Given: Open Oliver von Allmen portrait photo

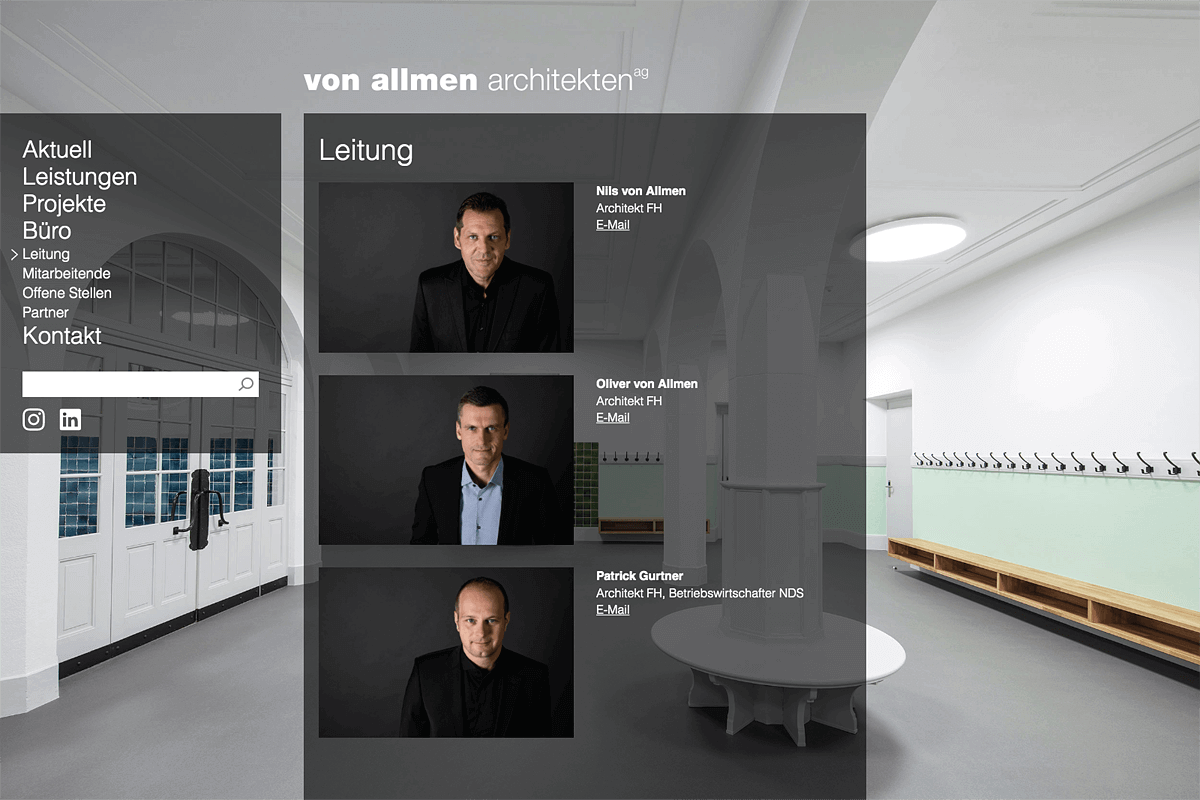Looking at the screenshot, I should (446, 460).
